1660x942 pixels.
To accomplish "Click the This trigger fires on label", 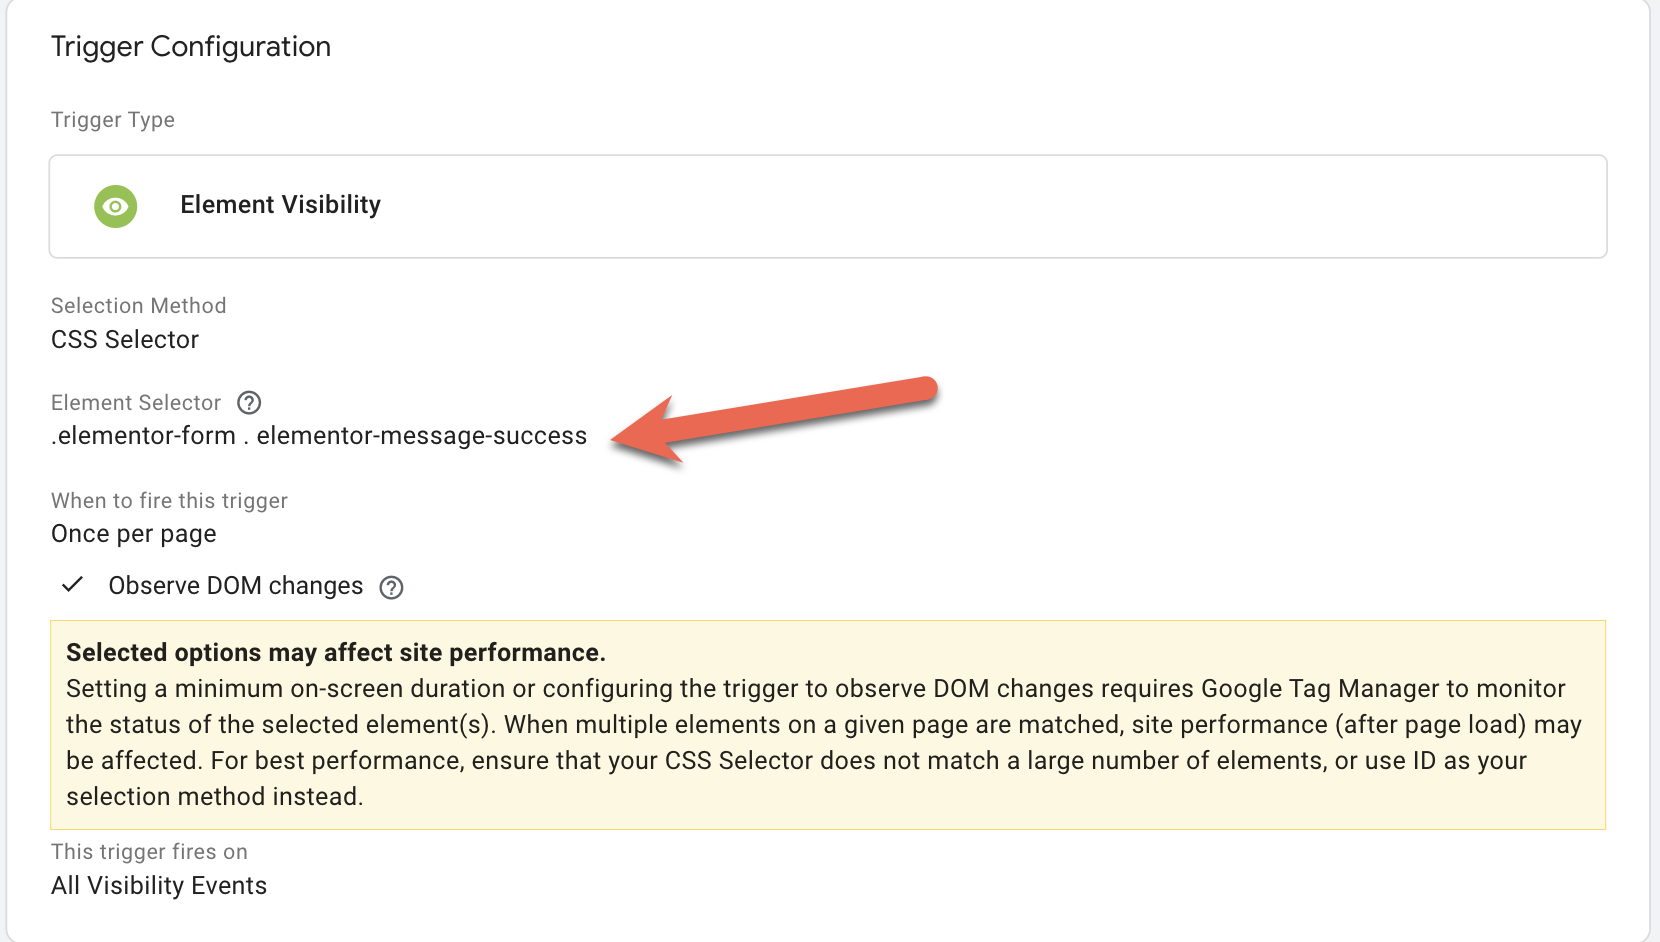I will click(149, 852).
